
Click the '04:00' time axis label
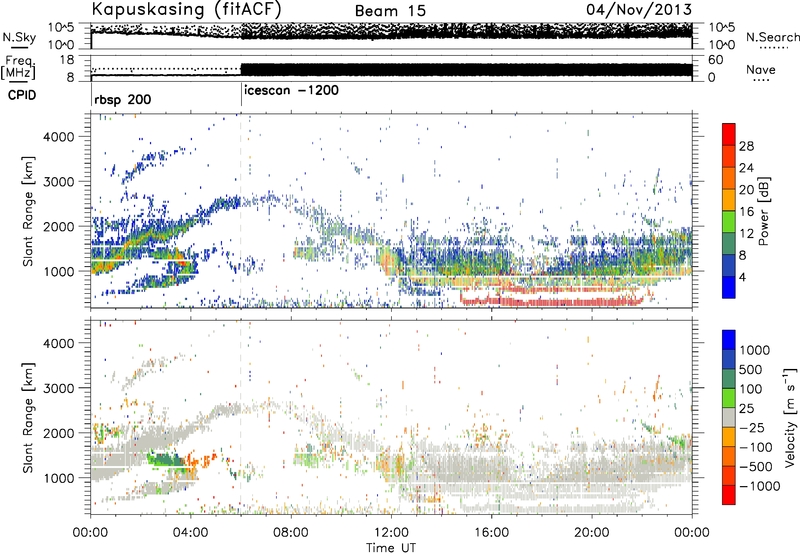pyautogui.click(x=191, y=532)
